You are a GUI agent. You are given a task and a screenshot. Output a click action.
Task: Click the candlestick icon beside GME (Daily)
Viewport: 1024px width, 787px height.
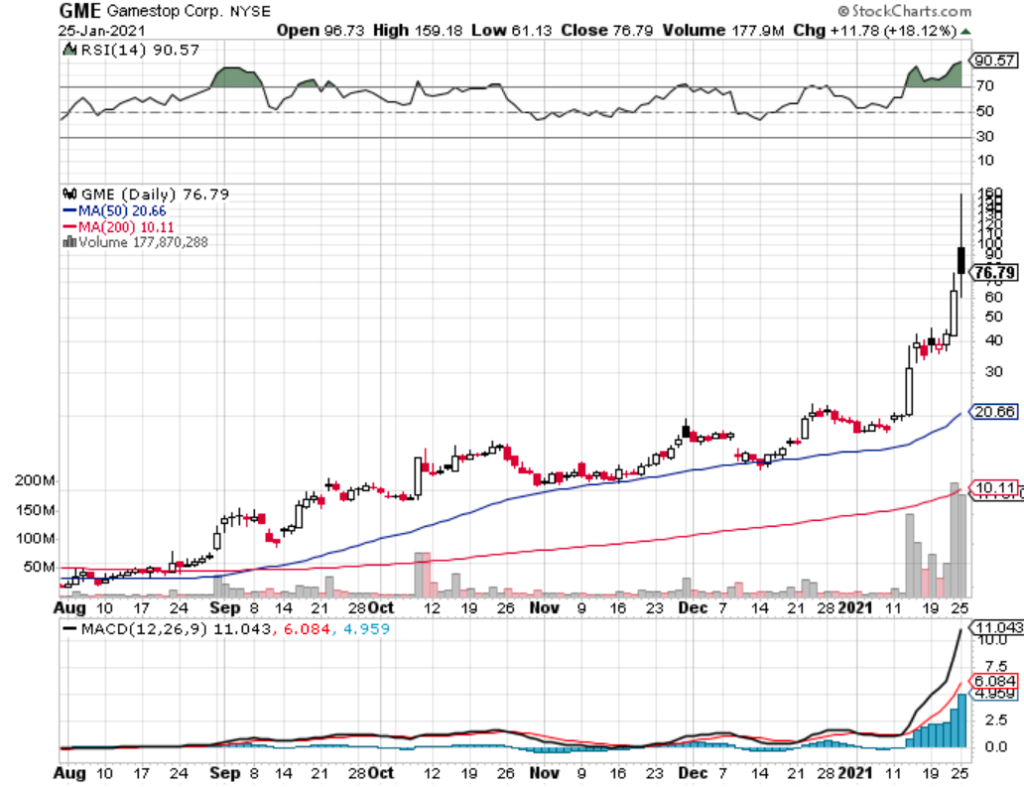(68, 194)
